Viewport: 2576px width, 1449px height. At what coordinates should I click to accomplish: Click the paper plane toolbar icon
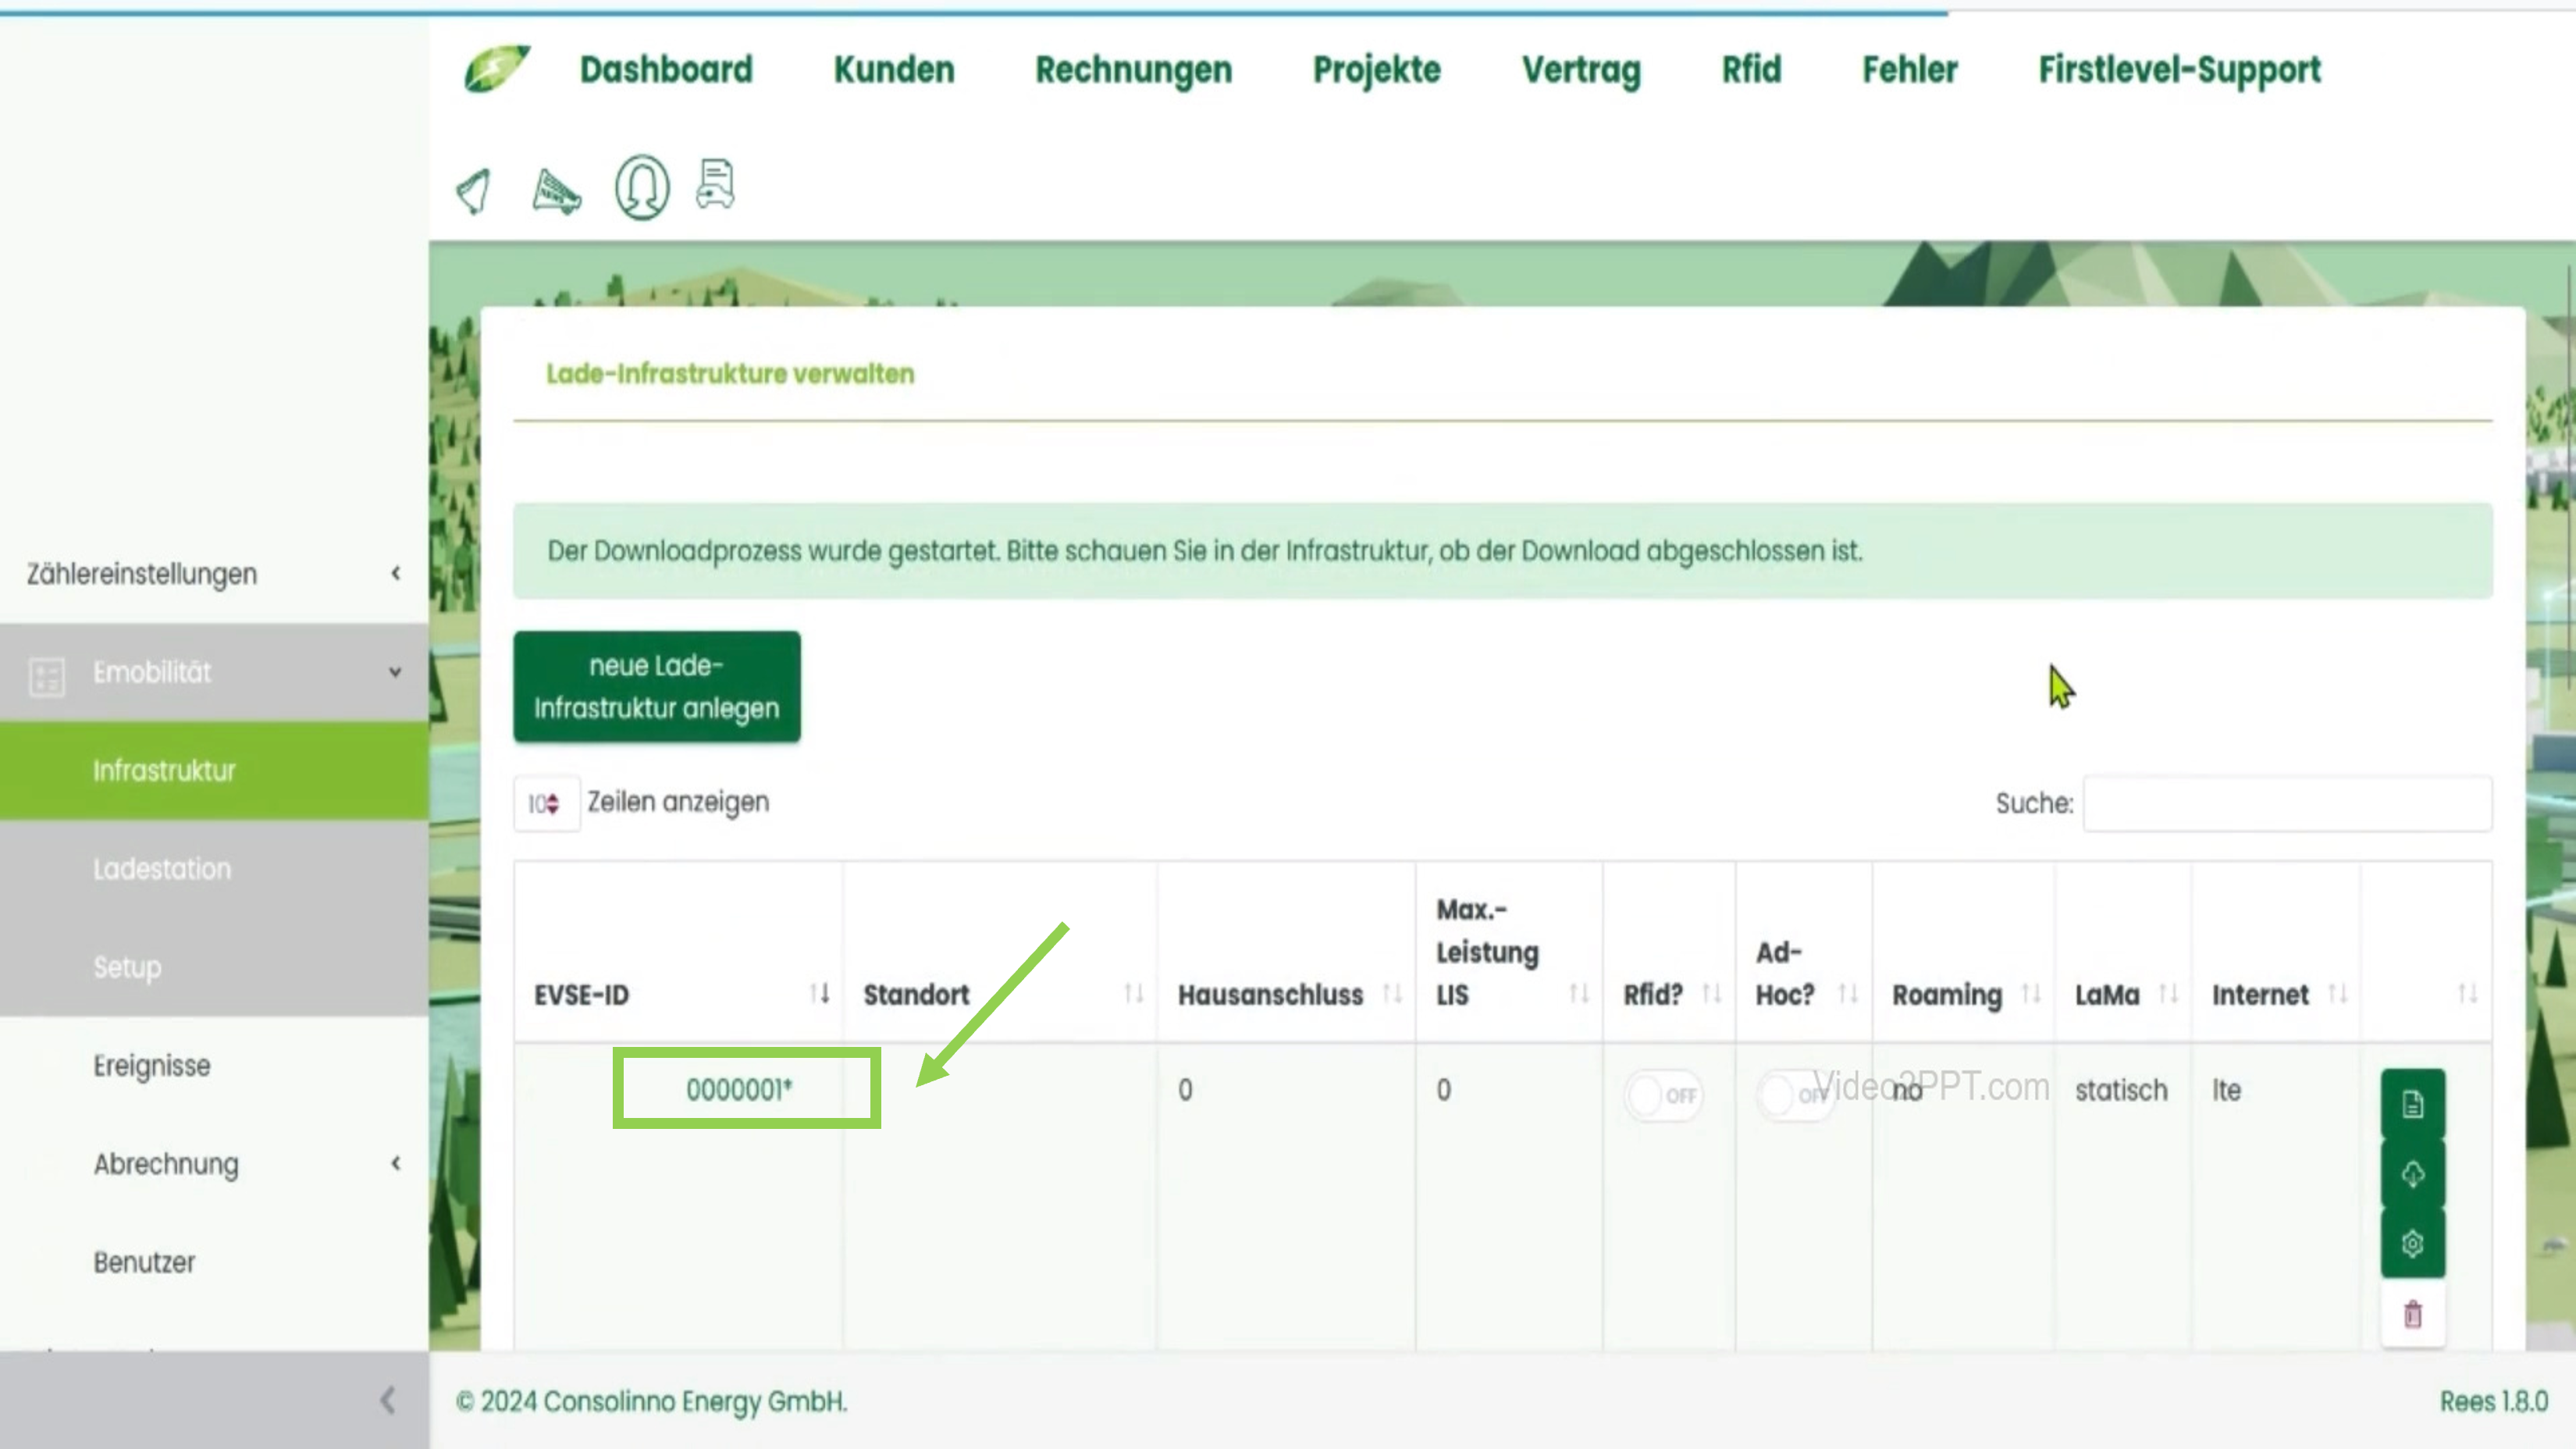click(x=474, y=191)
